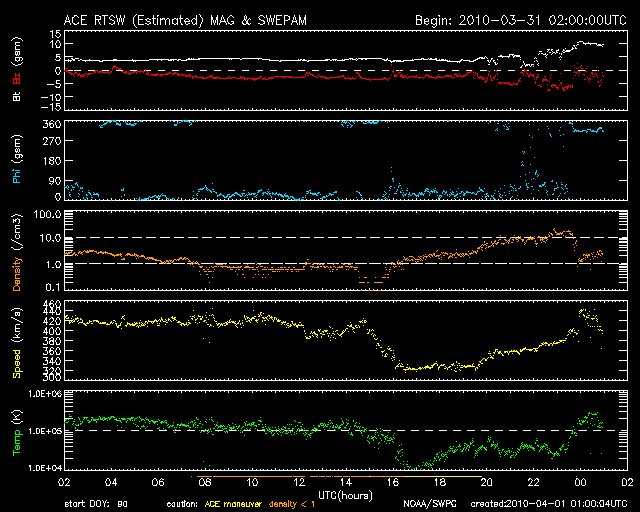The image size is (640, 512).
Task: Click the 12 hour tick label
Action: [299, 482]
